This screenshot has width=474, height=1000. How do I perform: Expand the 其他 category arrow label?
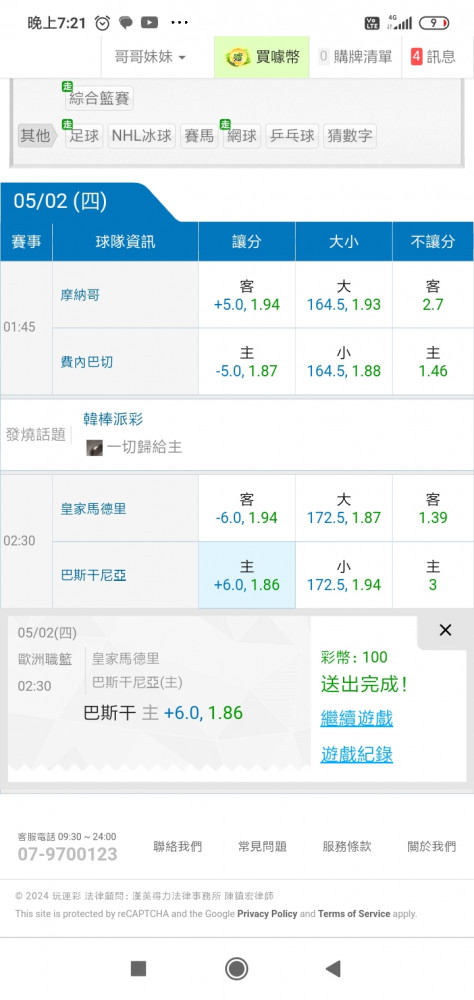36,136
